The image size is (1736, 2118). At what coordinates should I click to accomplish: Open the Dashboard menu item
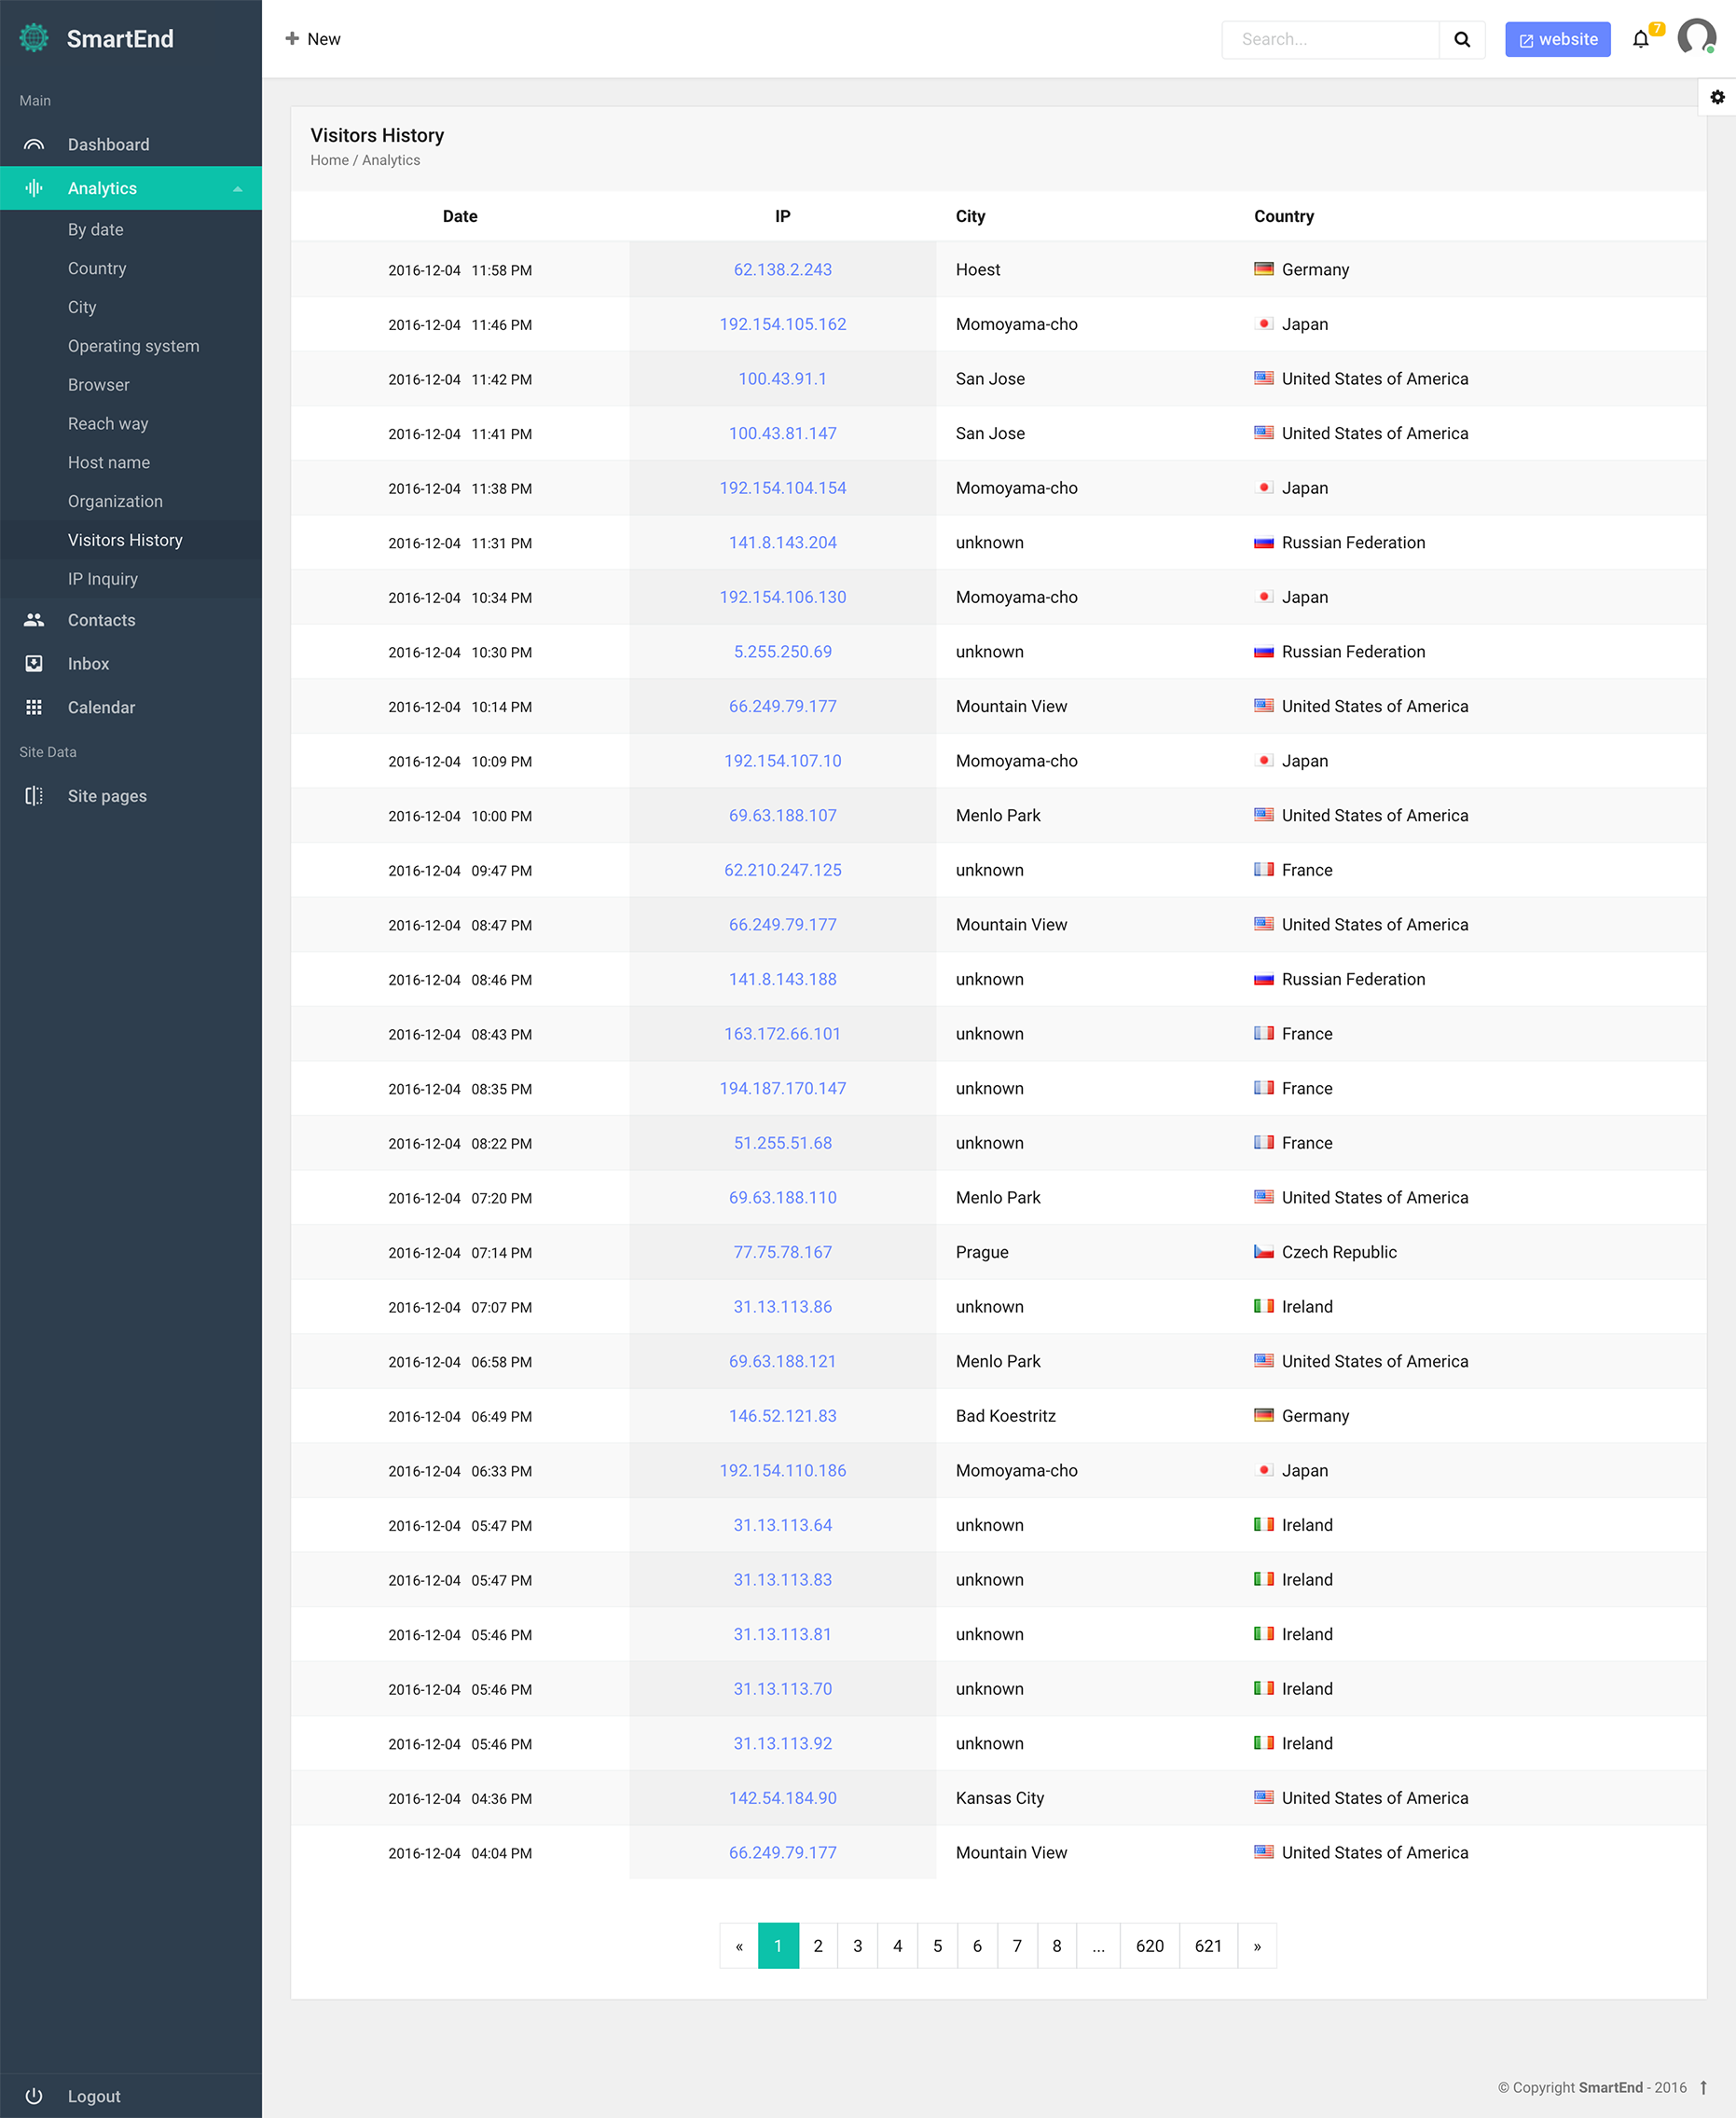(131, 145)
